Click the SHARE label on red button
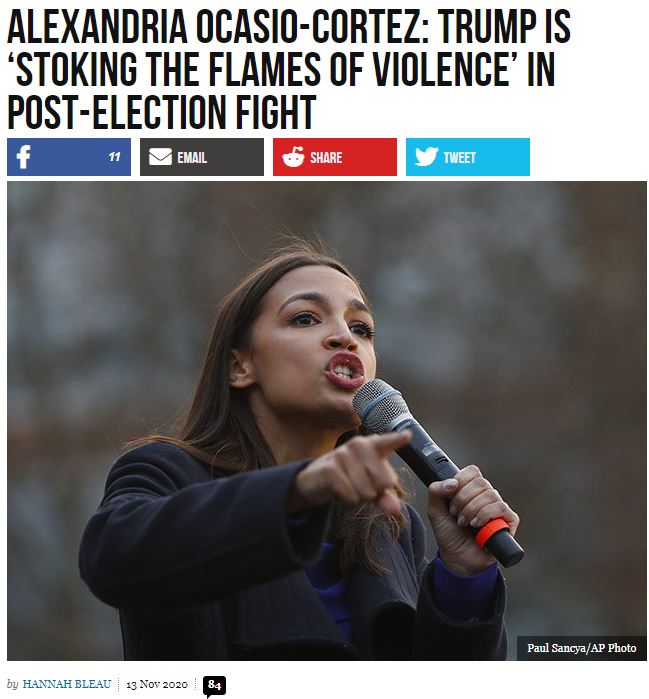The width and height of the screenshot is (649, 699). (x=326, y=157)
